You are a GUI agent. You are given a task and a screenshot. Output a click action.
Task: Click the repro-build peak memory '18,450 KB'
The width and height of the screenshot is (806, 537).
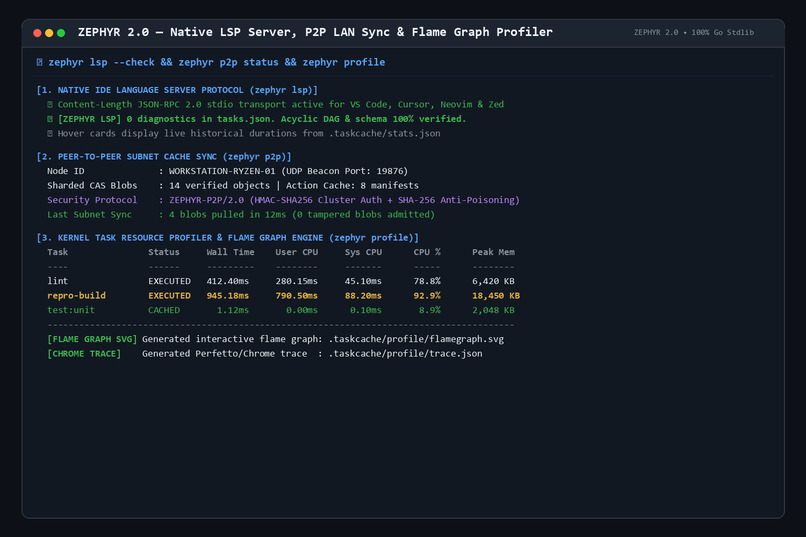[496, 295]
